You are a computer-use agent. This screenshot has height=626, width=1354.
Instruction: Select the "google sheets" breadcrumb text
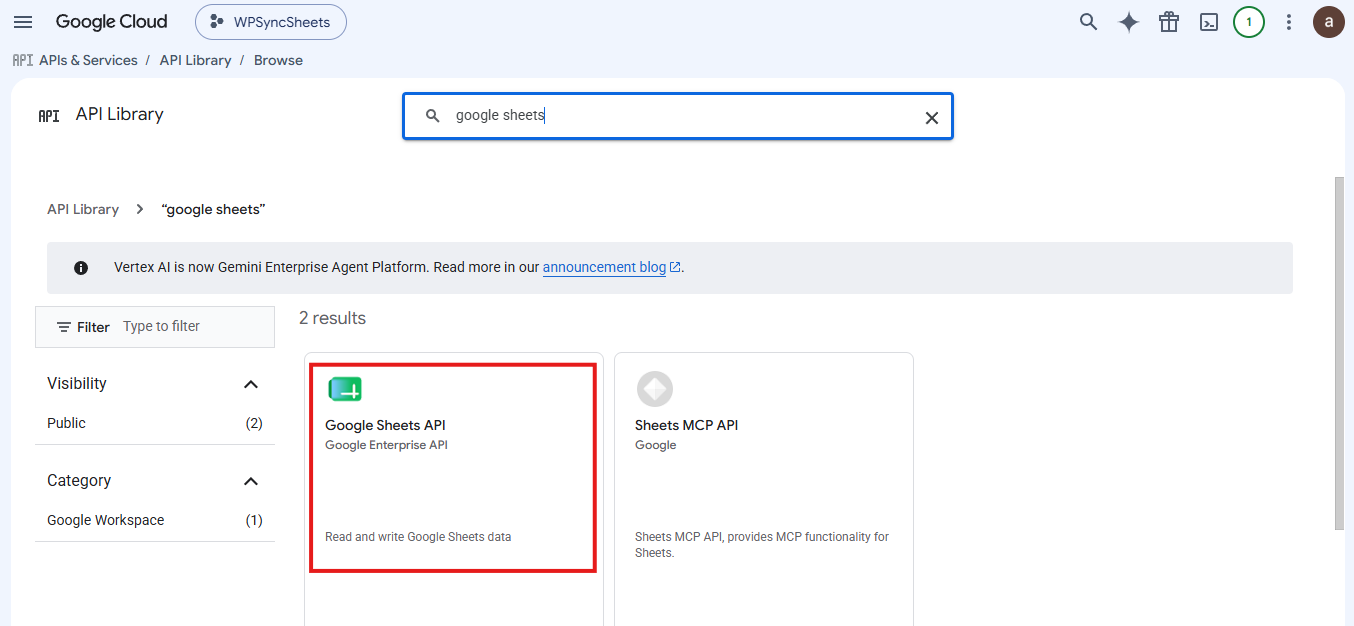[x=213, y=209]
